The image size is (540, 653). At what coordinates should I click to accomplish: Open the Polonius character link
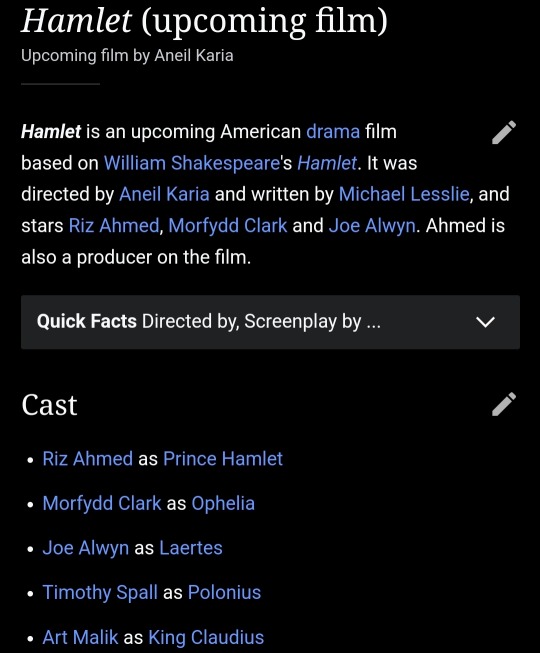(x=224, y=593)
